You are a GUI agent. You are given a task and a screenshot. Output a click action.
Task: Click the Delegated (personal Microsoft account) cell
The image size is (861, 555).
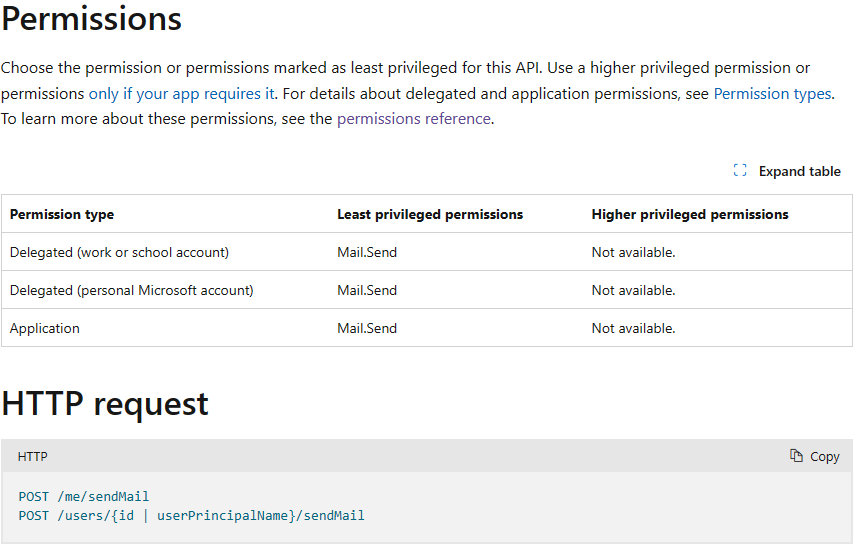(132, 291)
